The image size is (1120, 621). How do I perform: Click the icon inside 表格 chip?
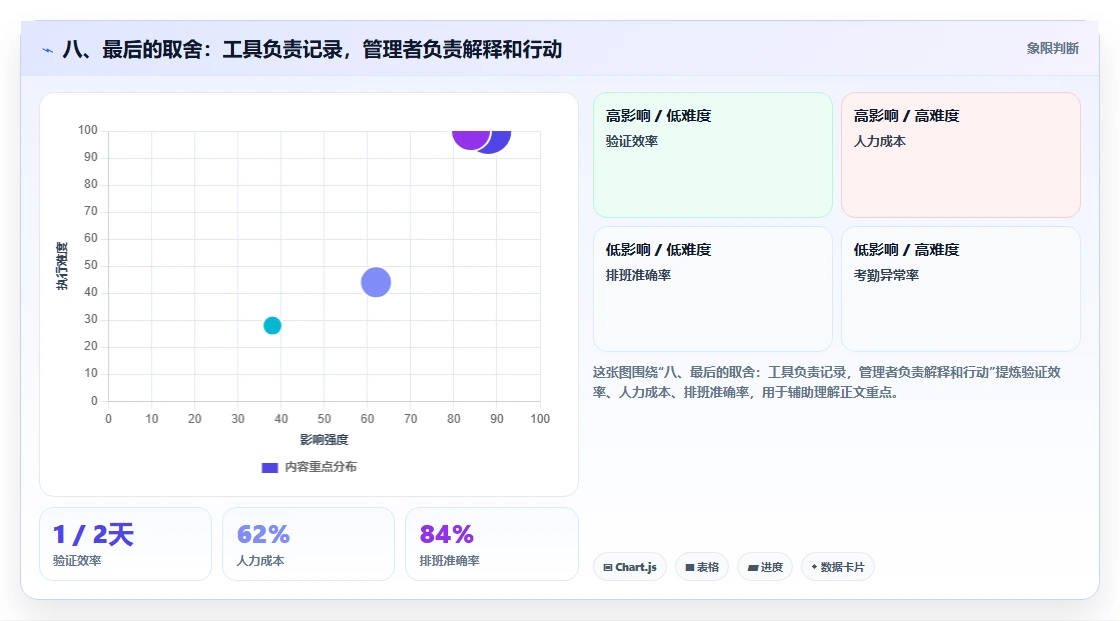tap(690, 567)
